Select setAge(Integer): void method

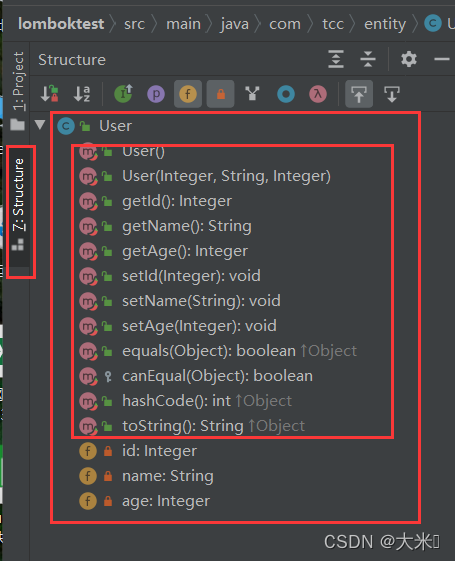click(x=199, y=326)
